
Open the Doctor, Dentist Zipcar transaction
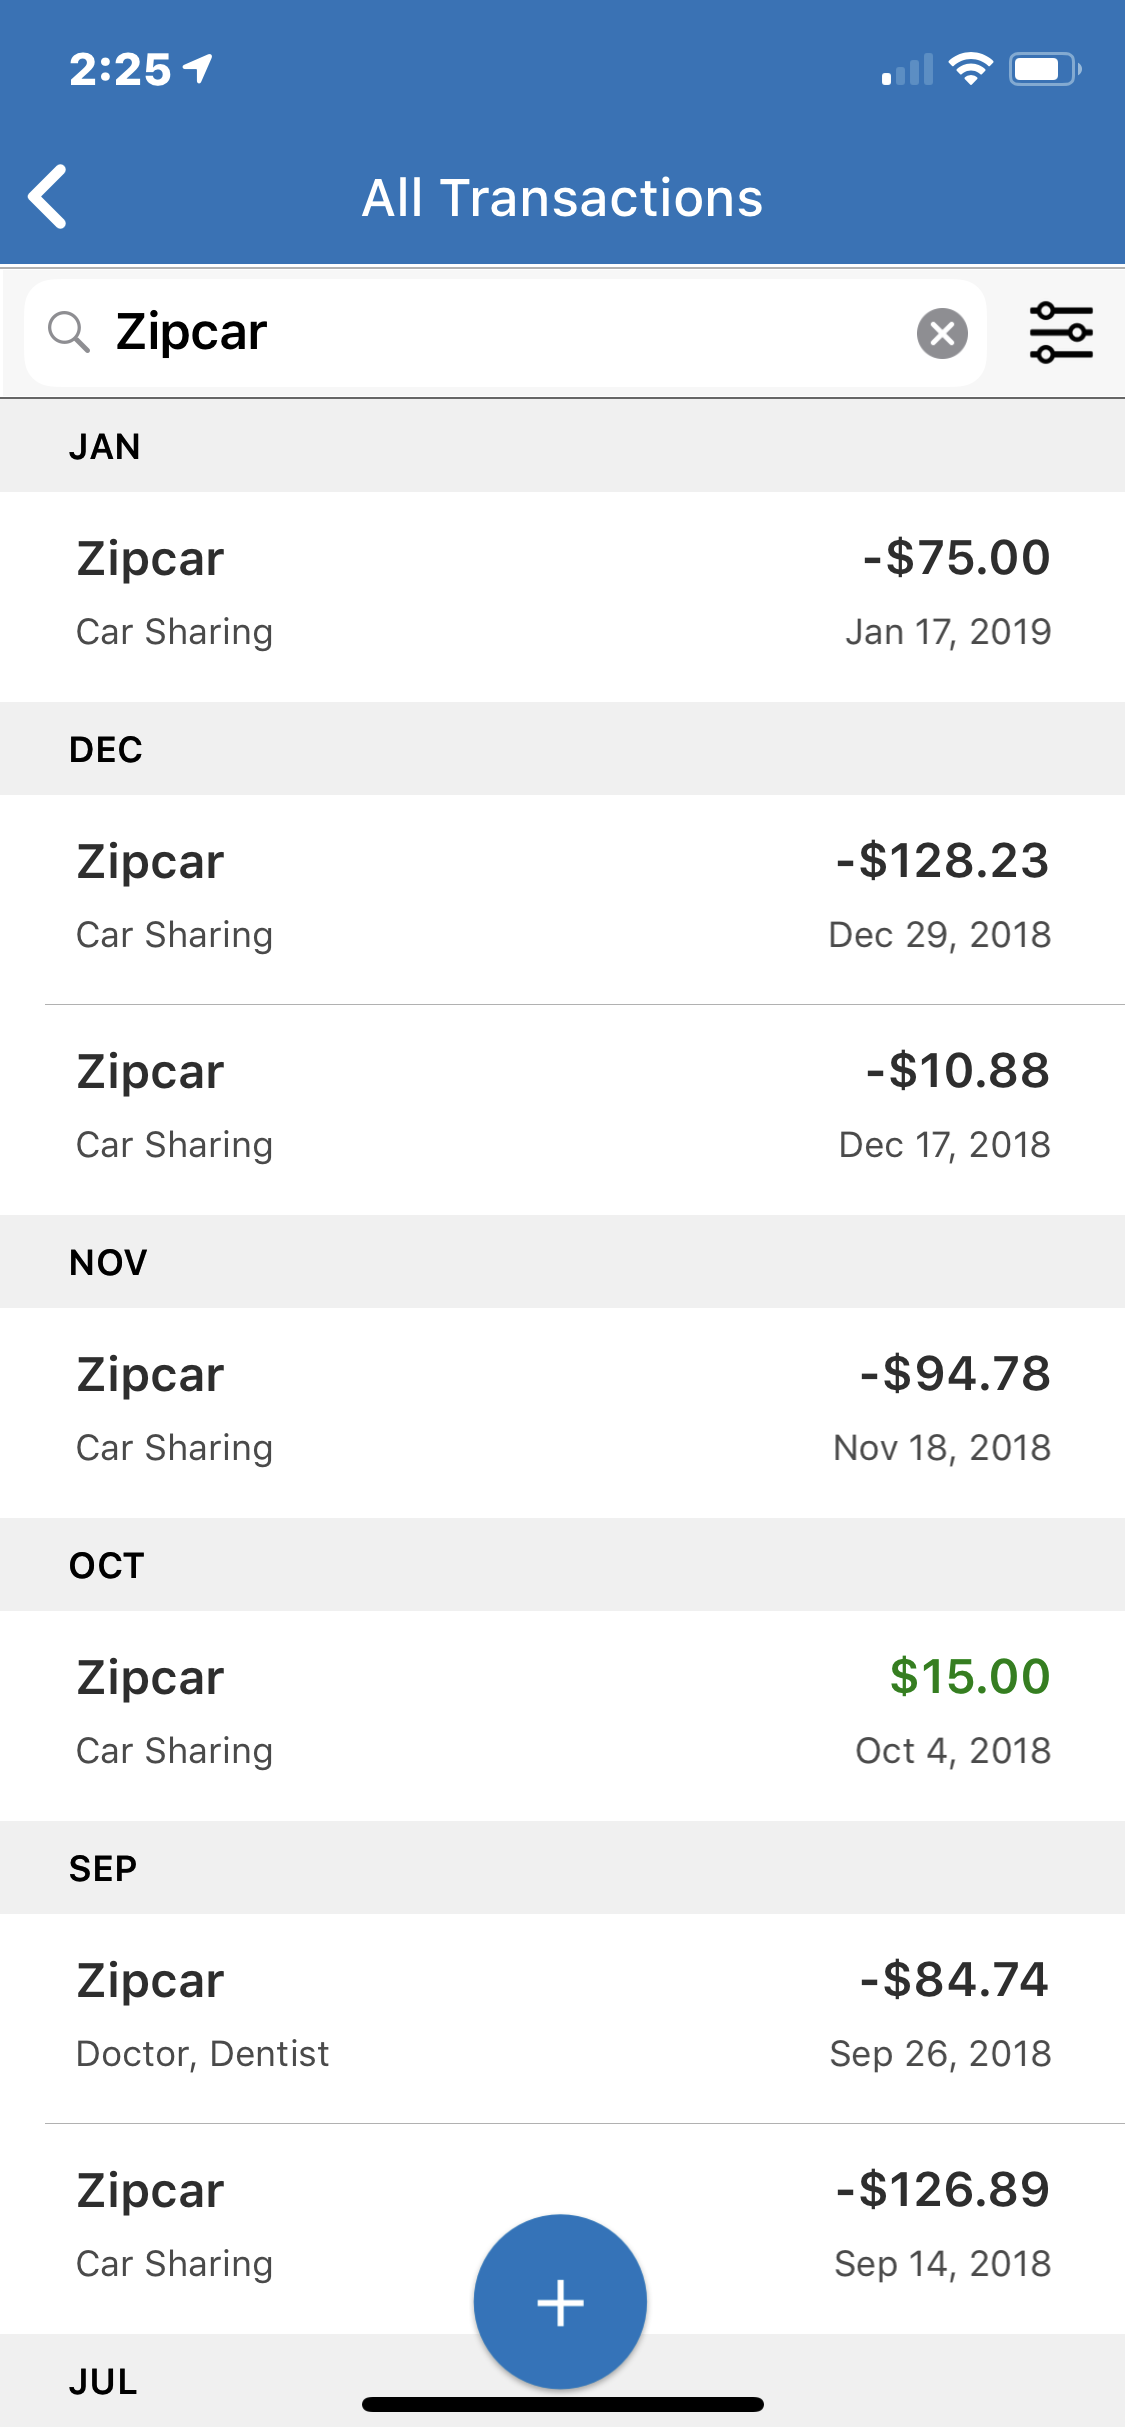tap(562, 2017)
